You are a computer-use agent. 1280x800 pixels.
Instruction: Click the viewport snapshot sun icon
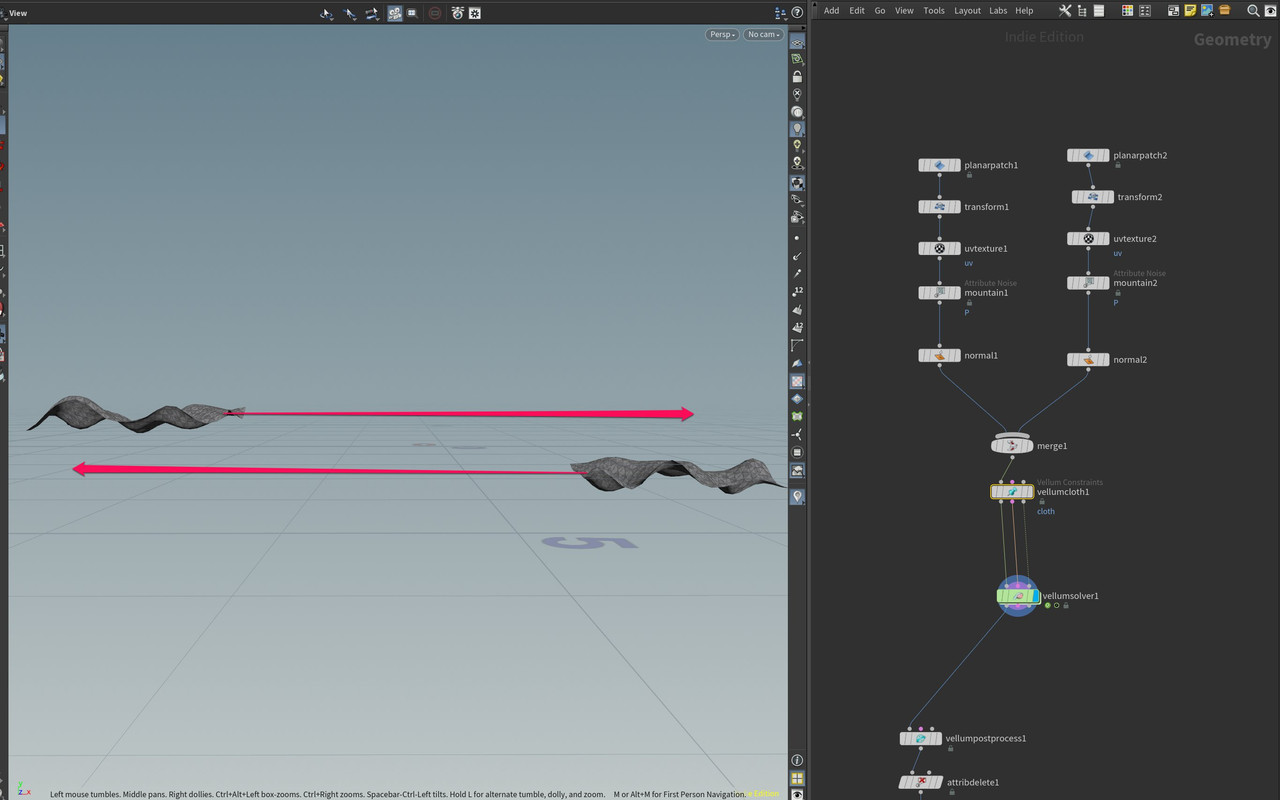click(x=475, y=13)
